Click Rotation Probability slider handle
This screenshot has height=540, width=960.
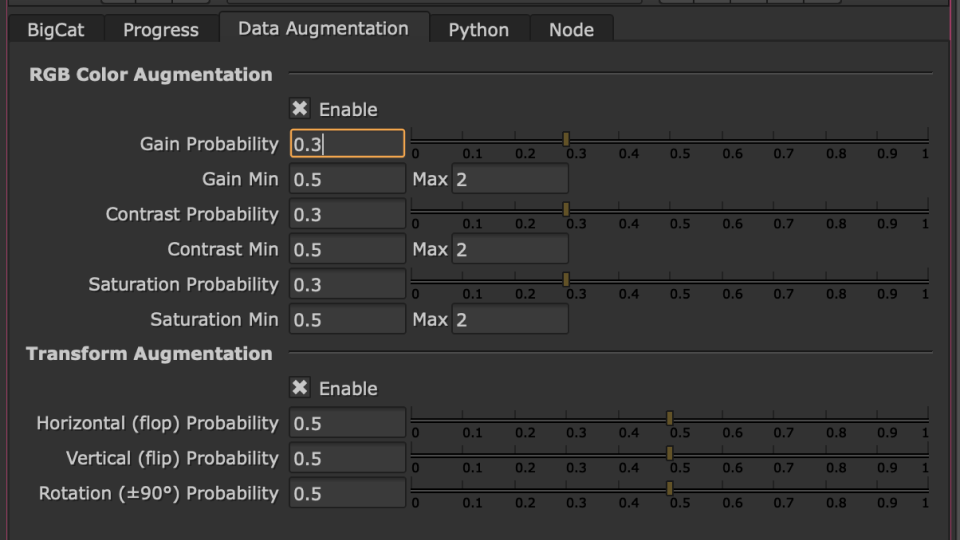670,488
